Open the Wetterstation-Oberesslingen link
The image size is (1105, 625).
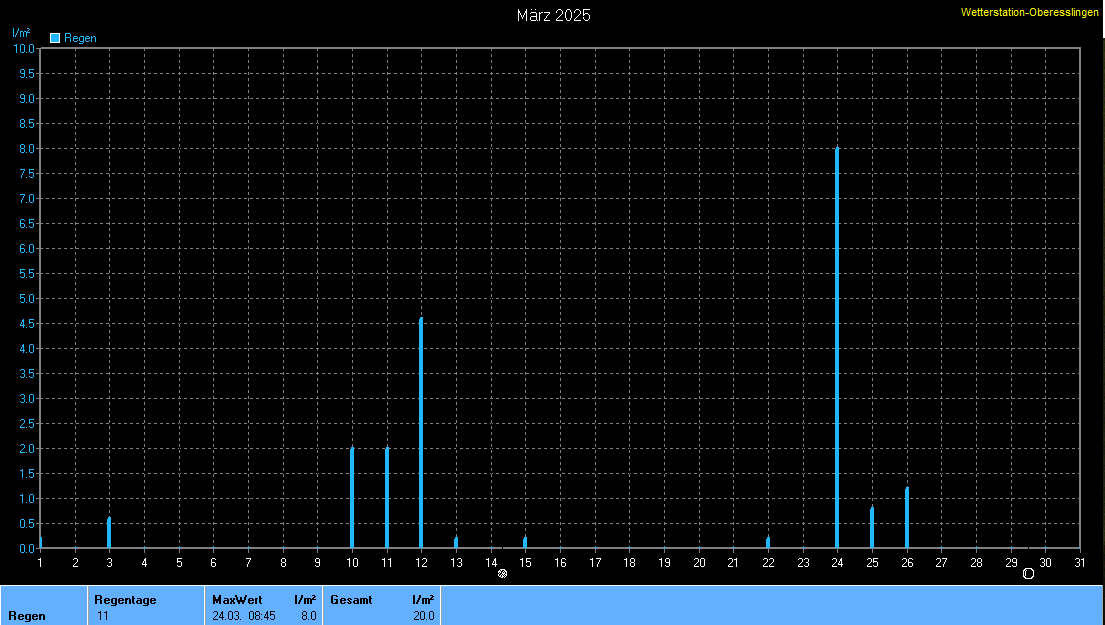coord(1029,12)
